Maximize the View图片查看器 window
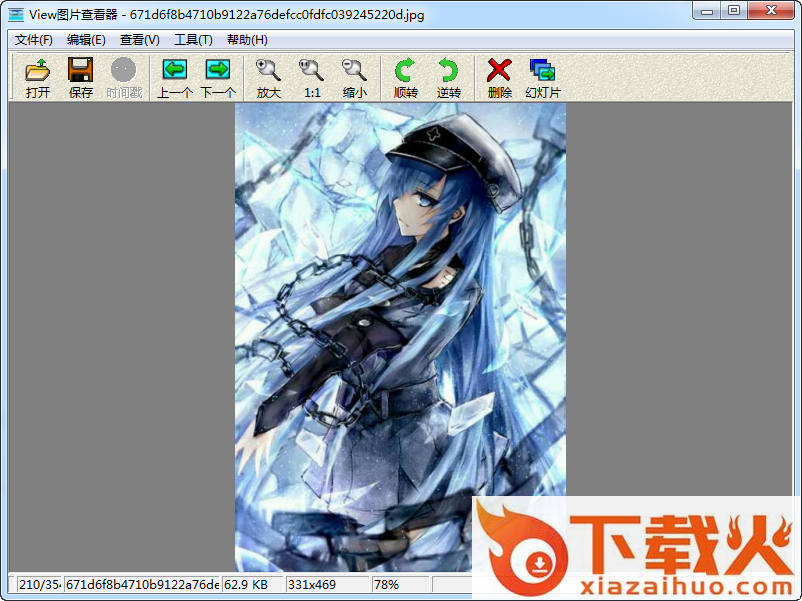Viewport: 802px width, 601px height. click(x=734, y=11)
